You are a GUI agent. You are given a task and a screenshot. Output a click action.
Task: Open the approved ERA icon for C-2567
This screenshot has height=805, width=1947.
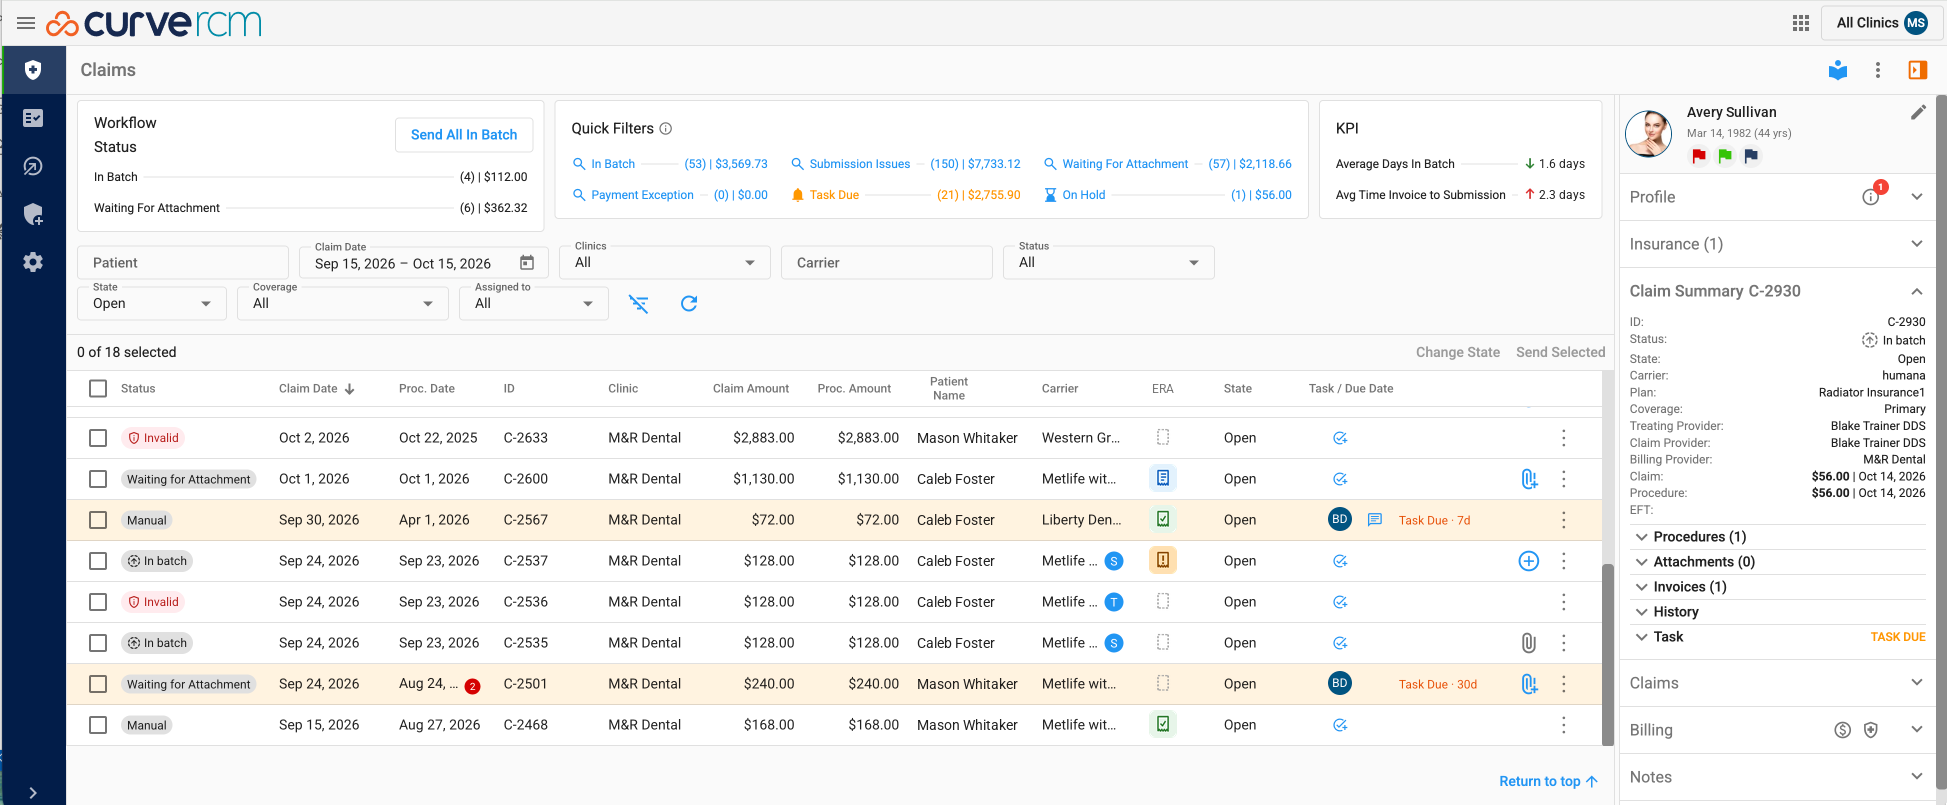(1163, 520)
